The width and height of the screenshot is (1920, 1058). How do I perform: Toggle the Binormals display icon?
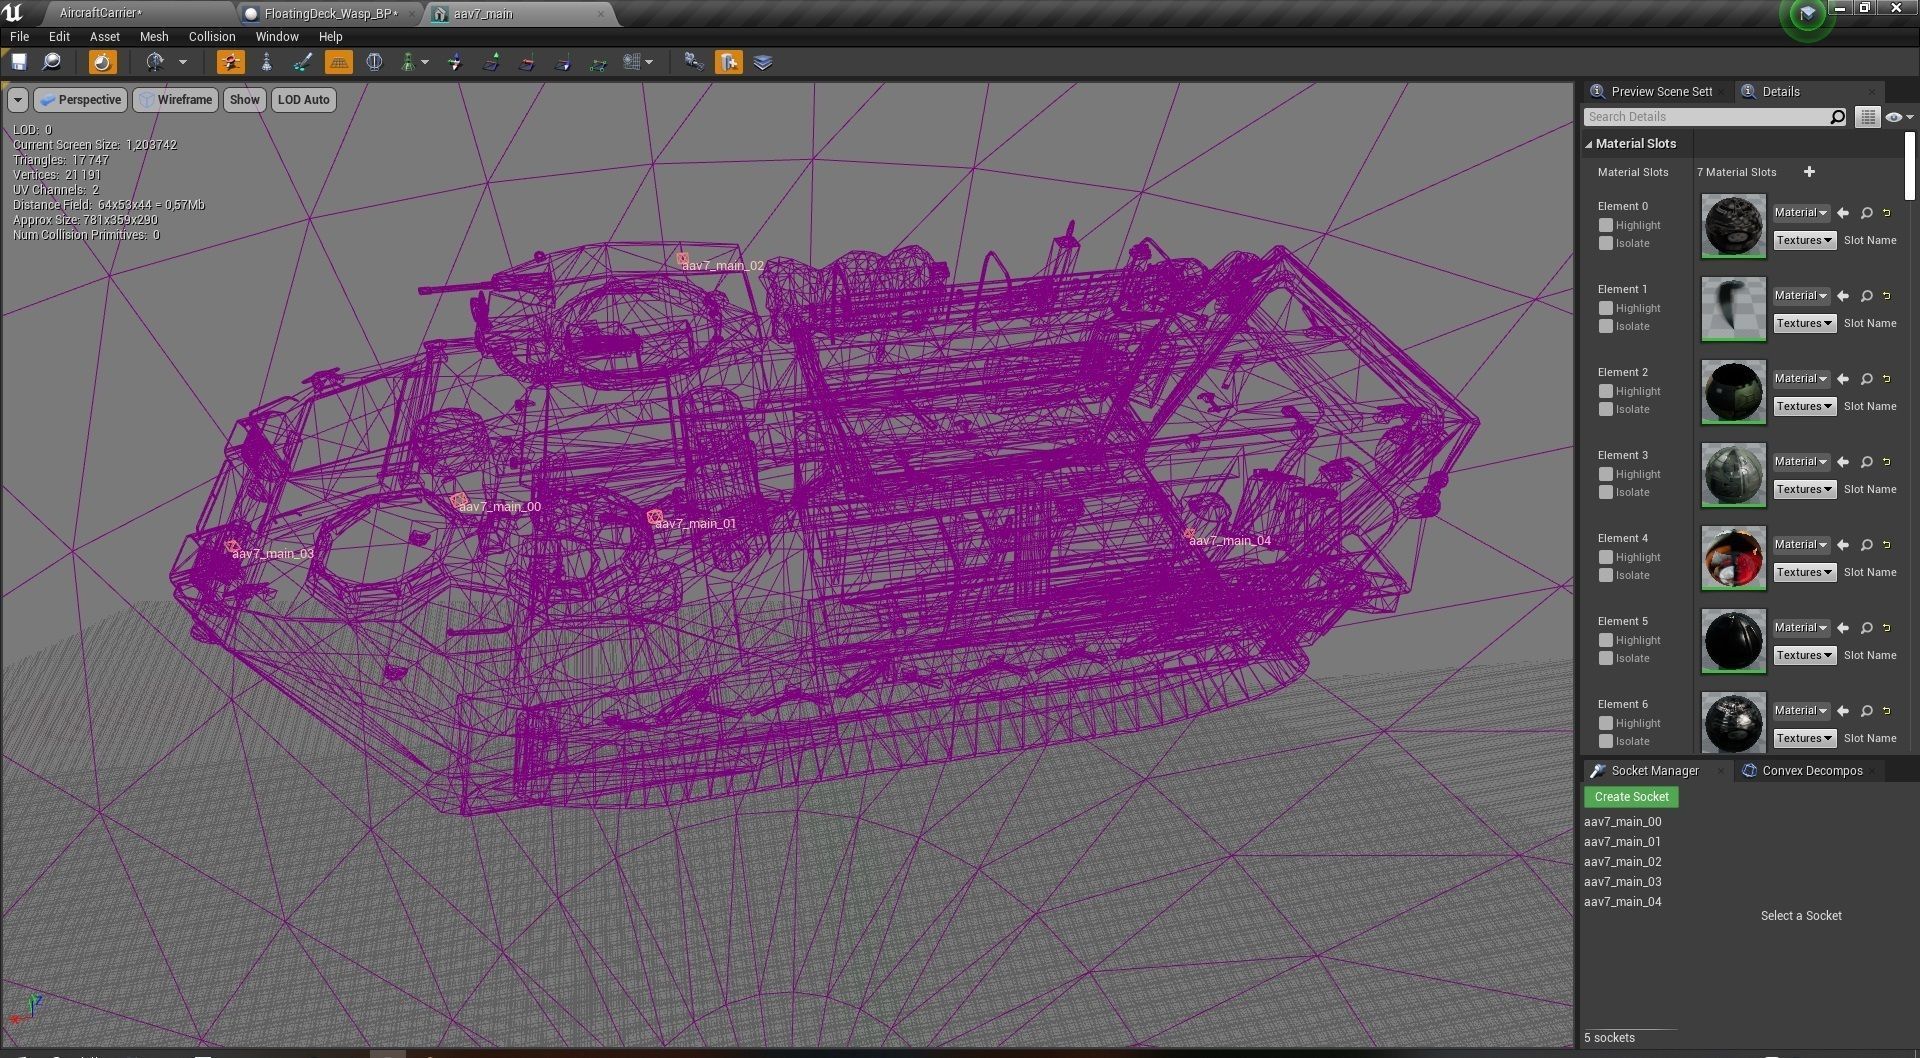click(x=563, y=62)
